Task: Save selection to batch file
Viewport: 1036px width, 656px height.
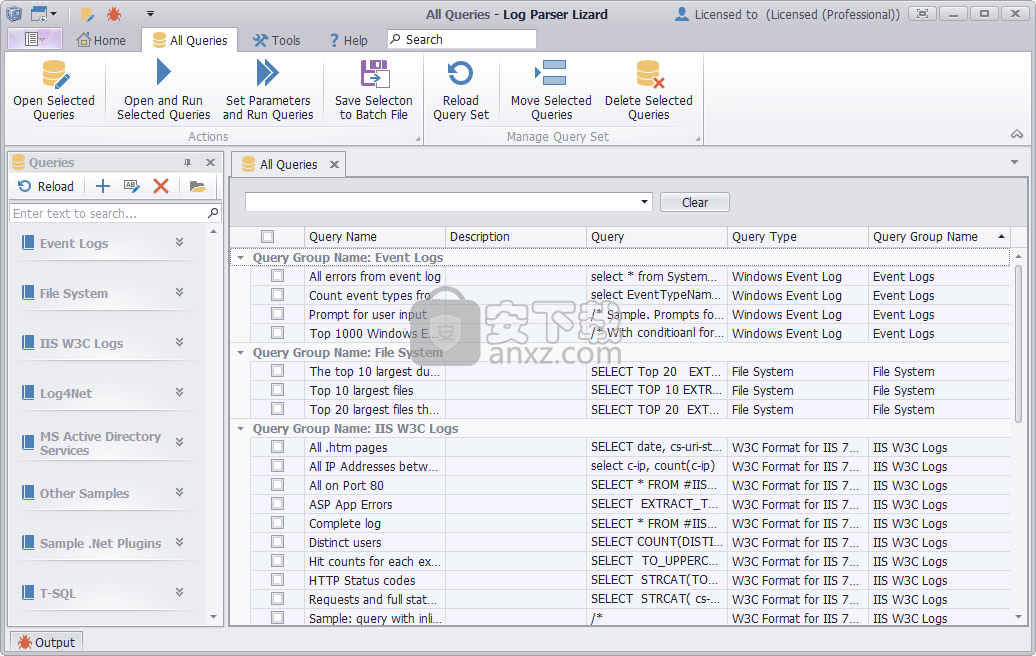Action: coord(373,91)
